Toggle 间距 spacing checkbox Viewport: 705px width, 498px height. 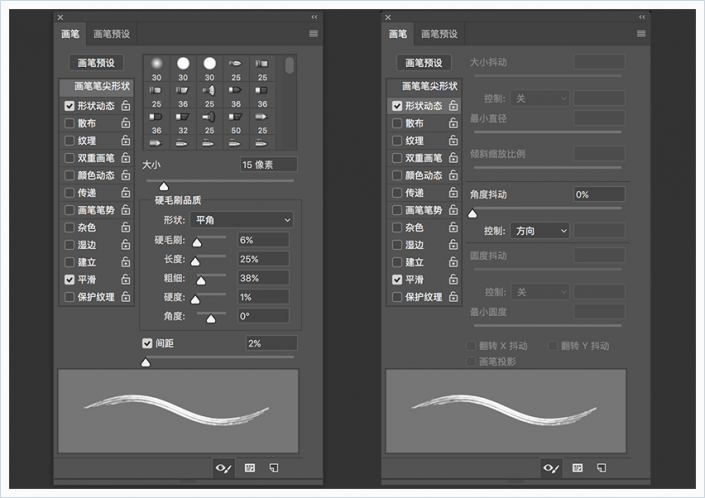[147, 343]
